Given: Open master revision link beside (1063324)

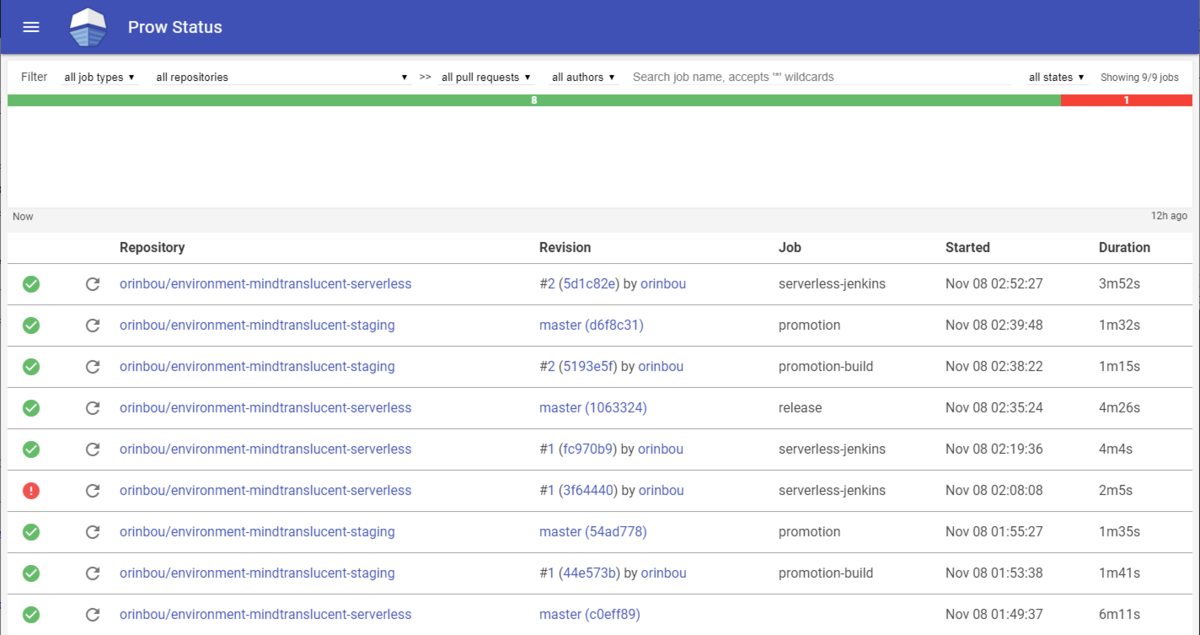Looking at the screenshot, I should tap(560, 408).
